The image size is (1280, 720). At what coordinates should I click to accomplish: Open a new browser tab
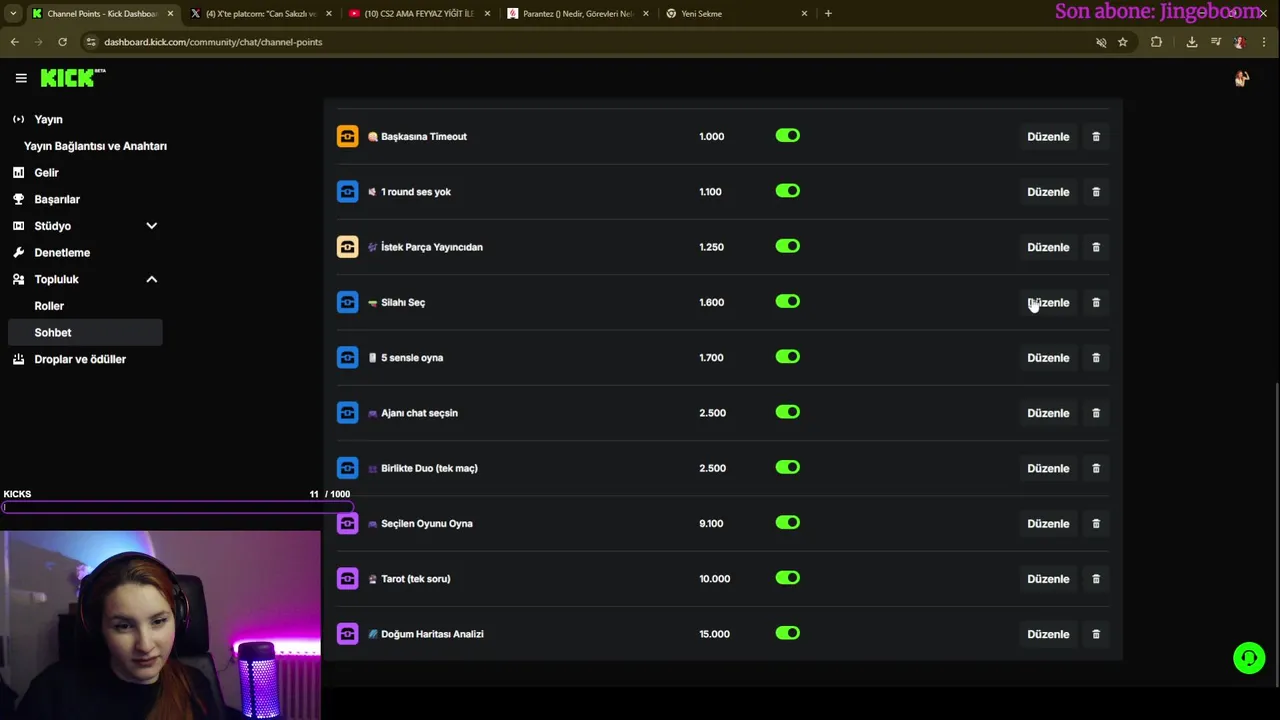828,13
